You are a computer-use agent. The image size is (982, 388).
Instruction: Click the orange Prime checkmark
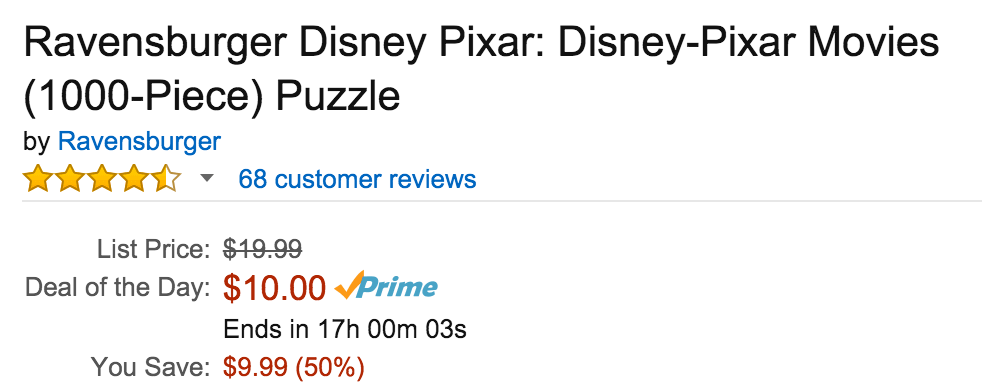coord(348,285)
